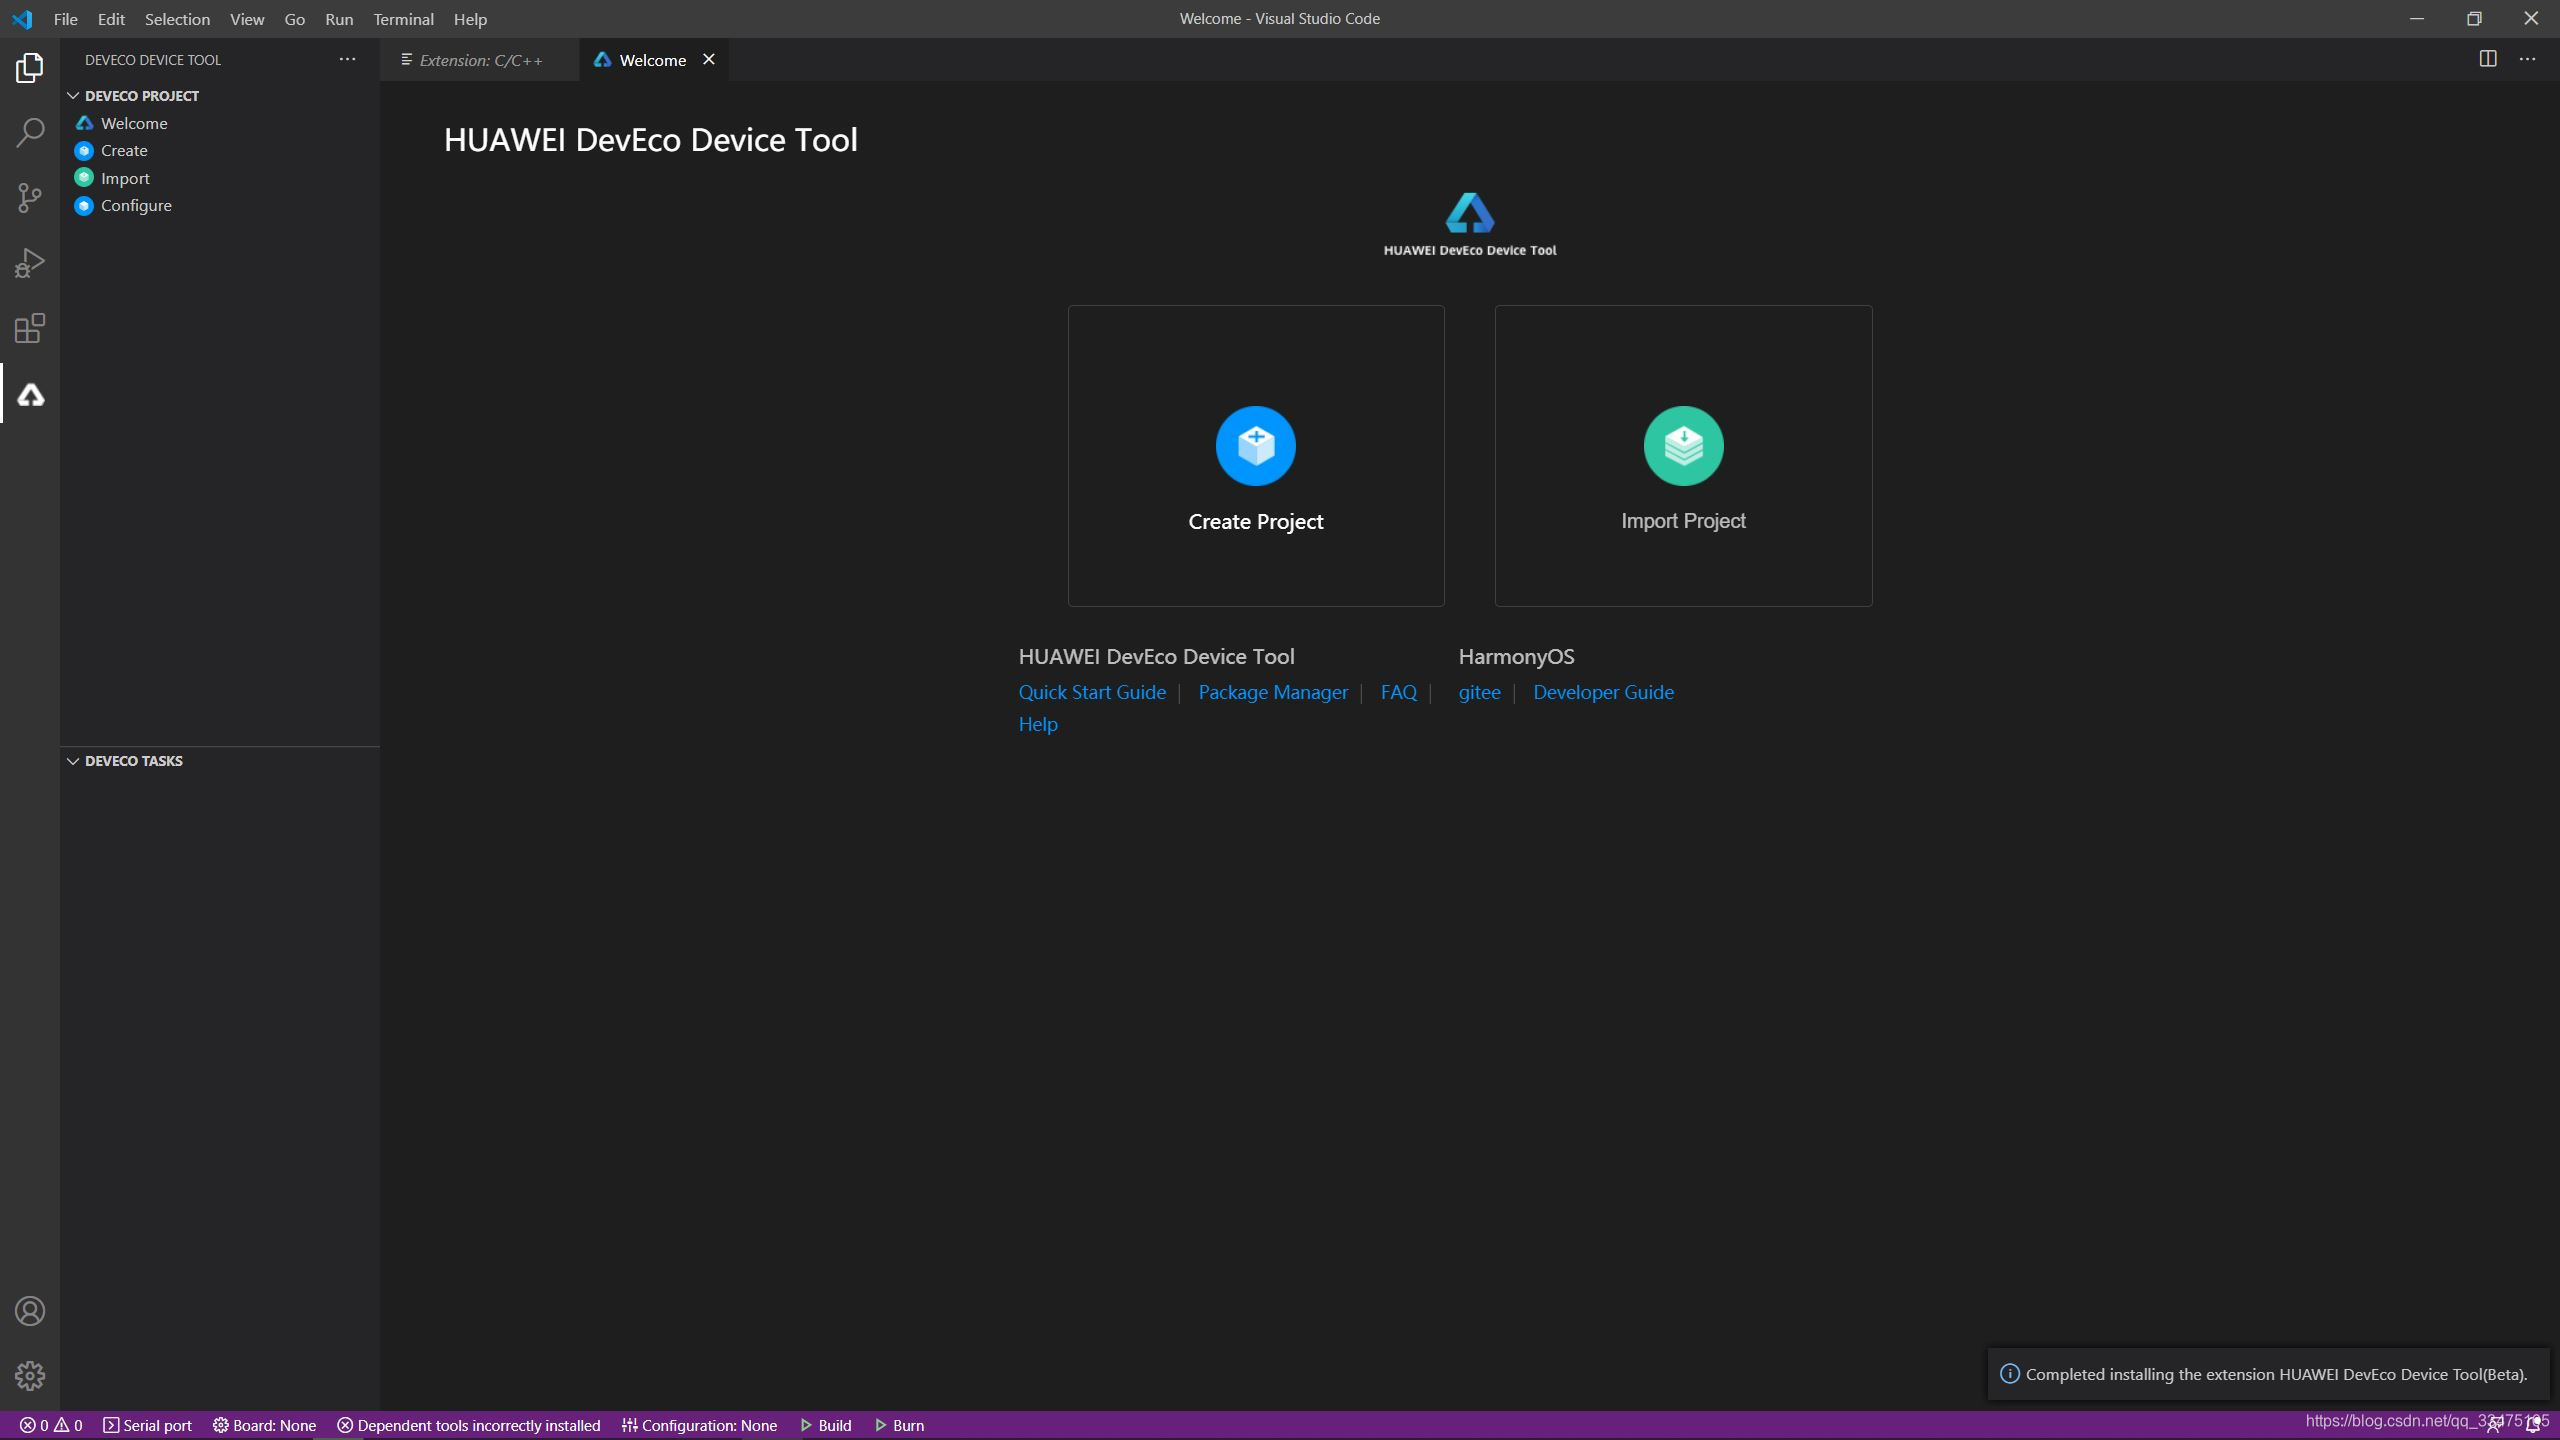Open the Terminal menu
This screenshot has height=1440, width=2560.
click(x=403, y=19)
